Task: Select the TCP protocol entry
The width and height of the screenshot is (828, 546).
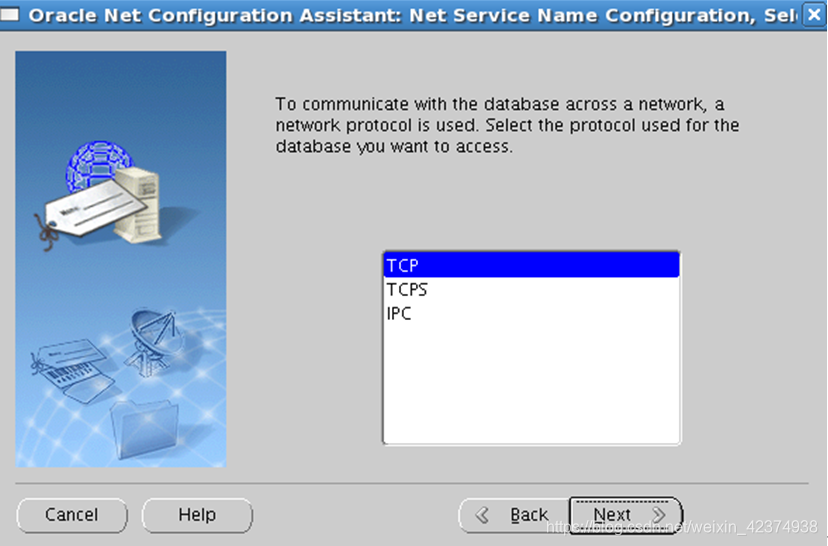Action: [x=531, y=265]
